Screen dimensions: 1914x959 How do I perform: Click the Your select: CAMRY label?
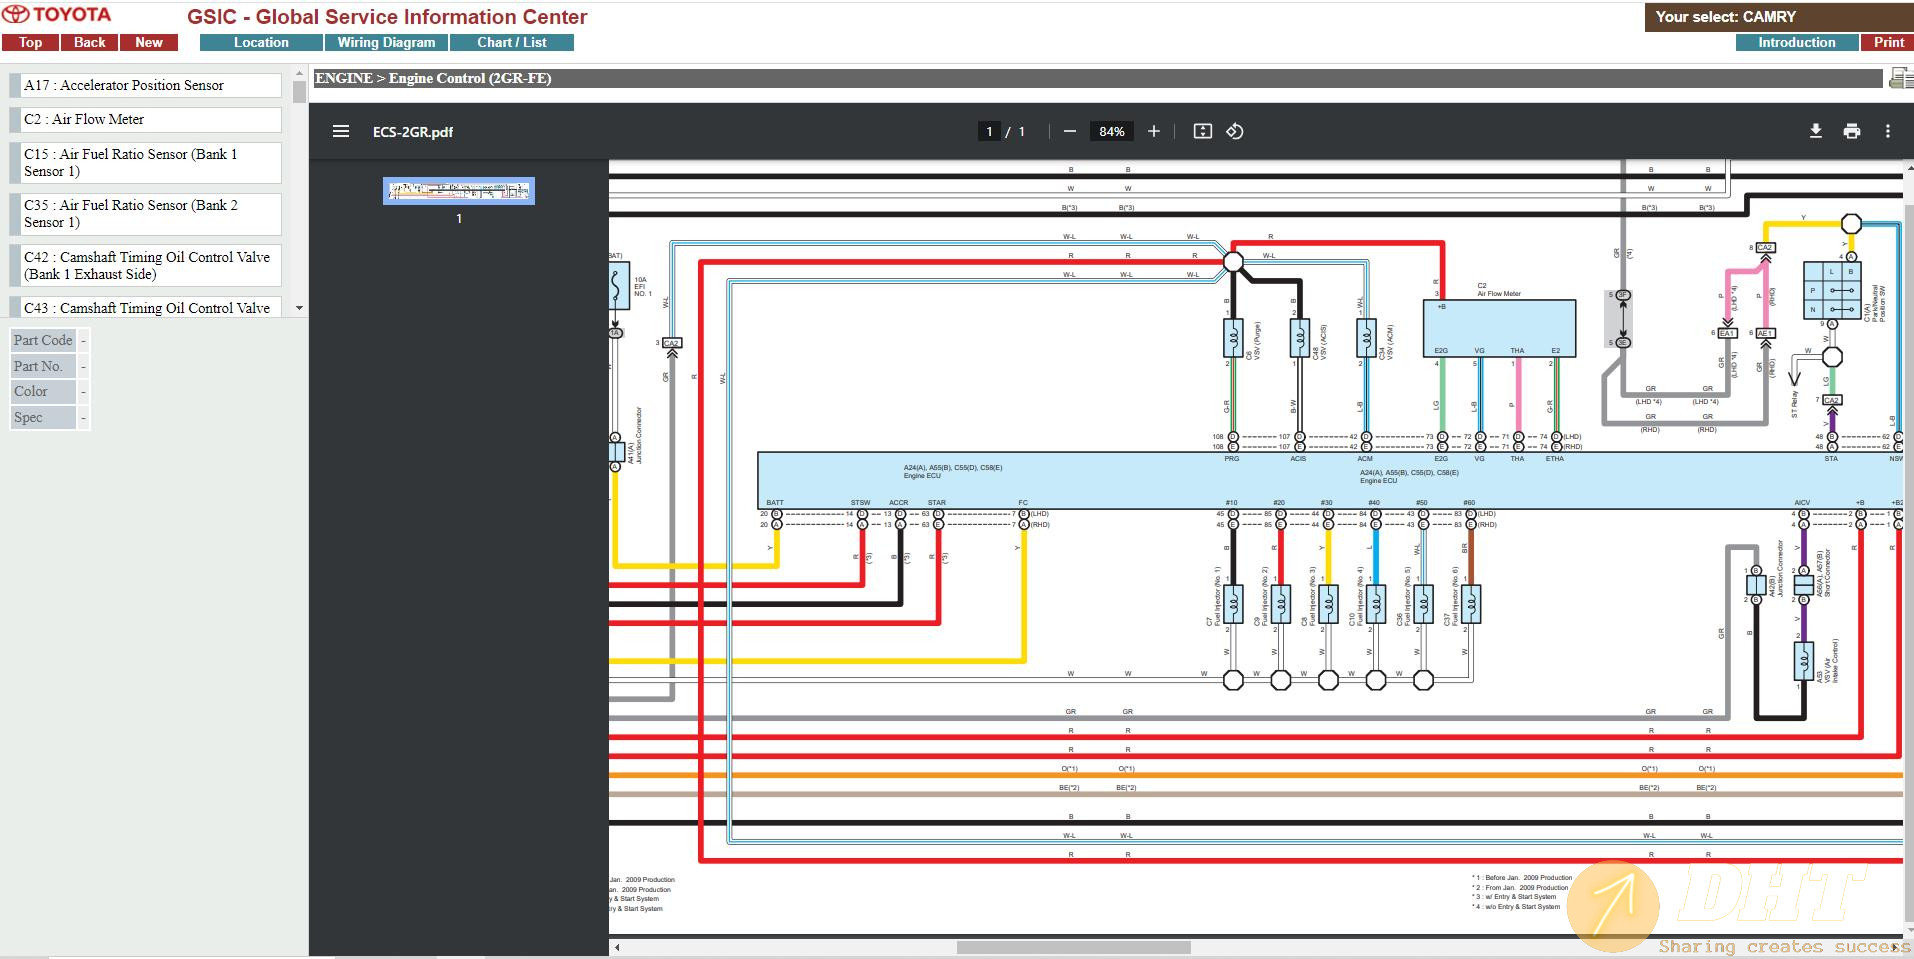[1726, 17]
